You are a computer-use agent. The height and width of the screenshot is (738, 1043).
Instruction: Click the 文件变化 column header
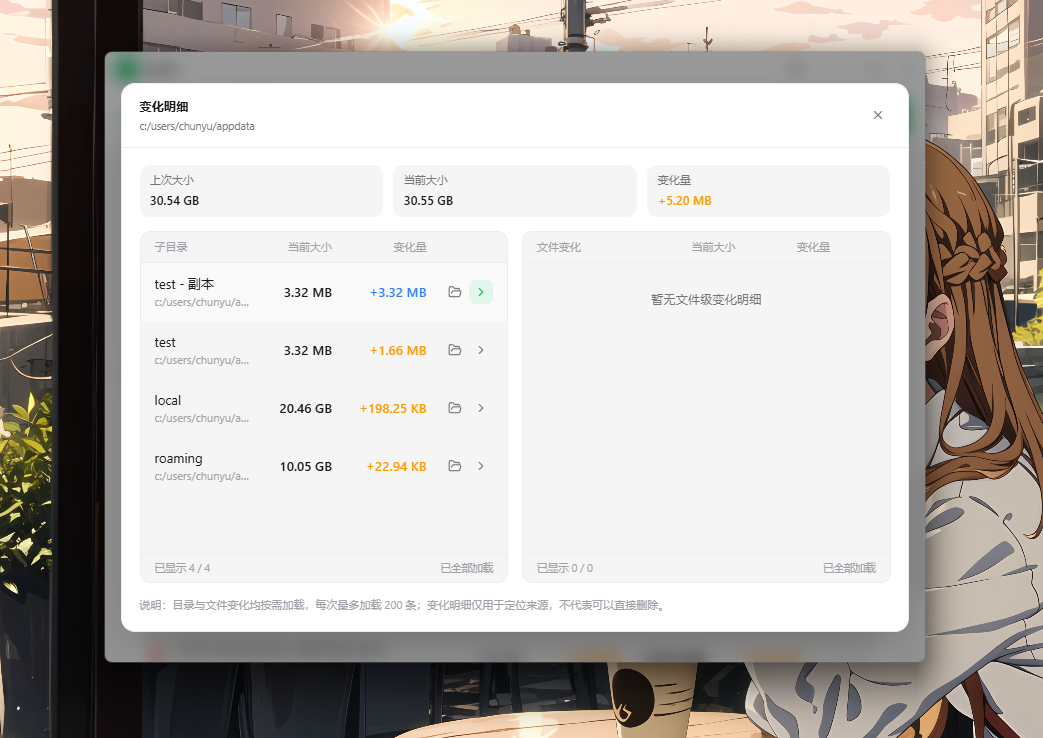(559, 247)
